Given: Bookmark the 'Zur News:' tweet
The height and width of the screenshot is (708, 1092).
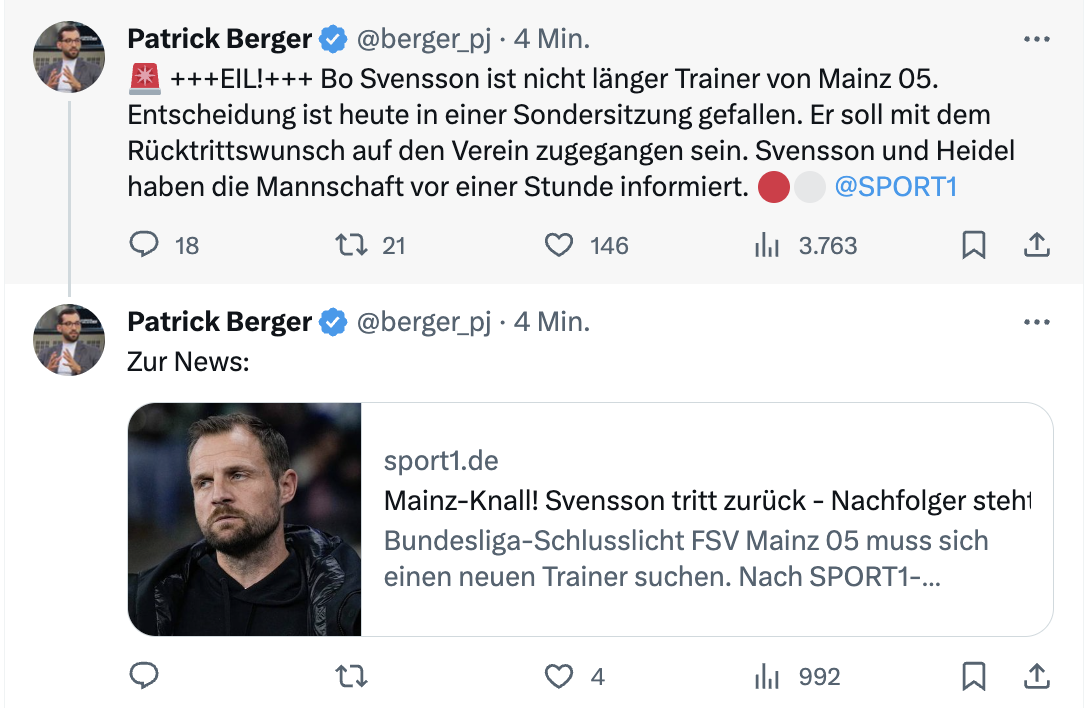Looking at the screenshot, I should point(973,677).
